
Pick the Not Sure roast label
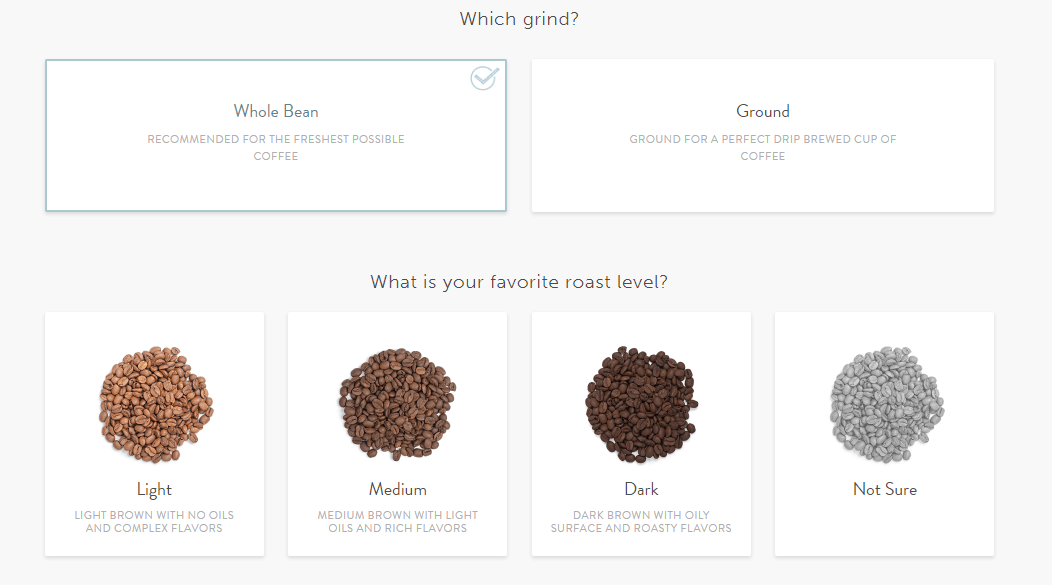point(885,490)
